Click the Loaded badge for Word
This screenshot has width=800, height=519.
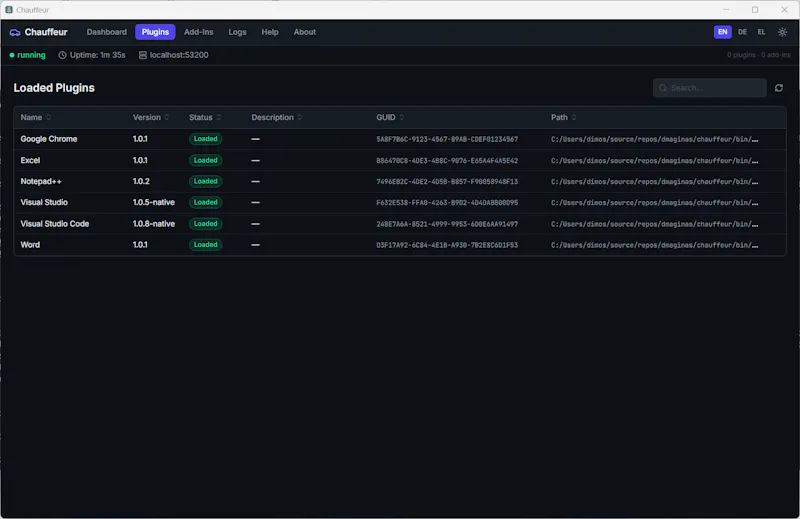point(206,244)
